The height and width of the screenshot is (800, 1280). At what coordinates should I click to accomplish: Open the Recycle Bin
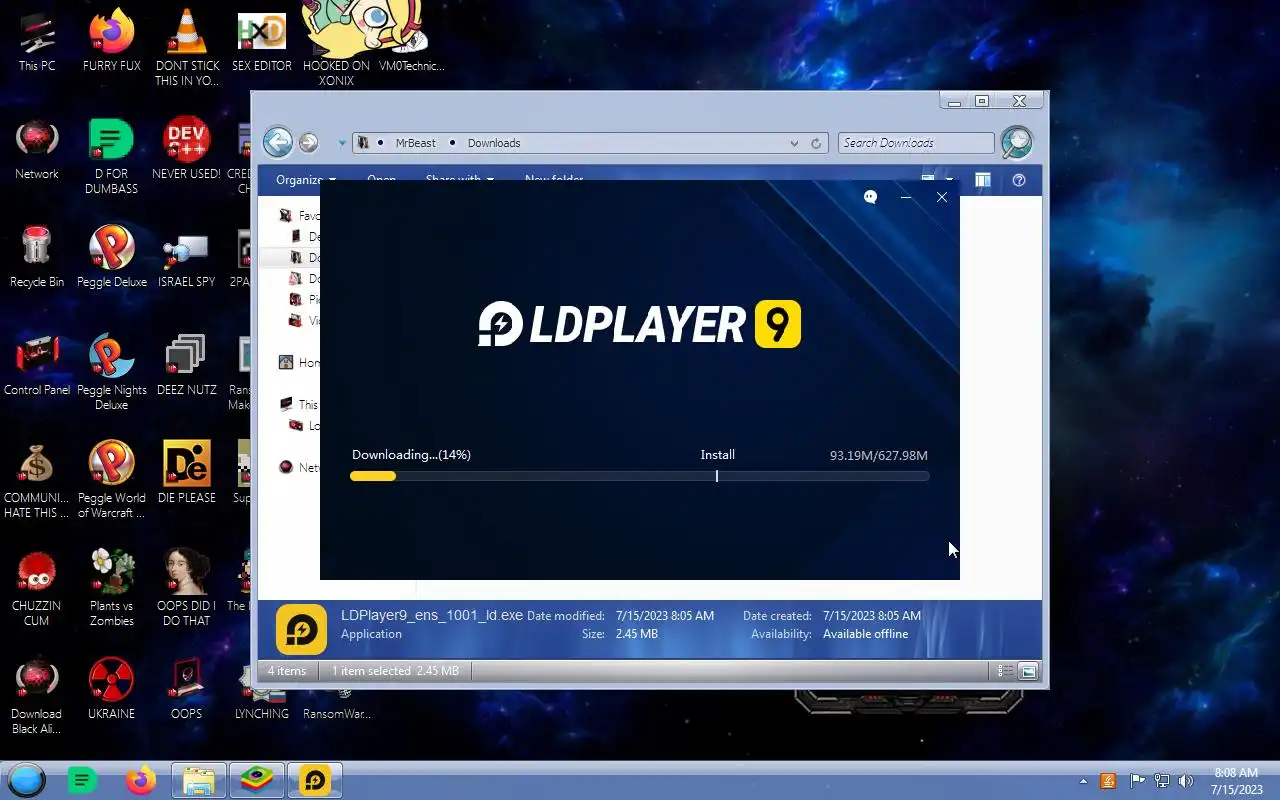pos(37,257)
